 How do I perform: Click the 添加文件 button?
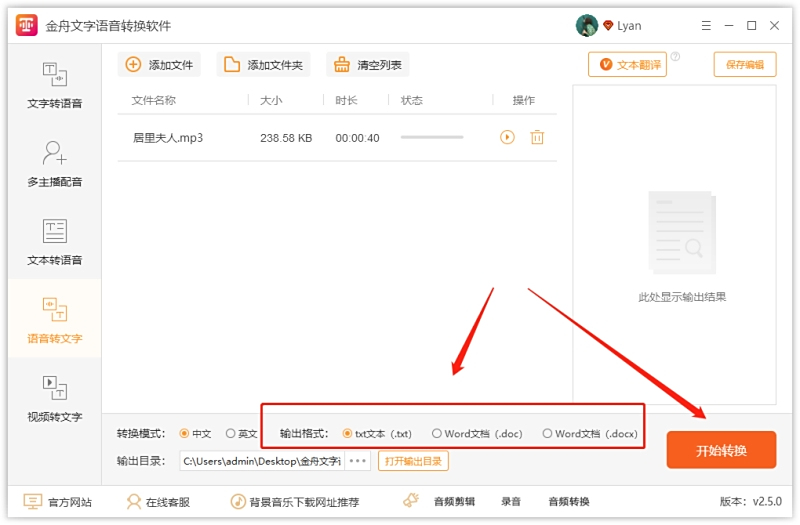coord(159,65)
